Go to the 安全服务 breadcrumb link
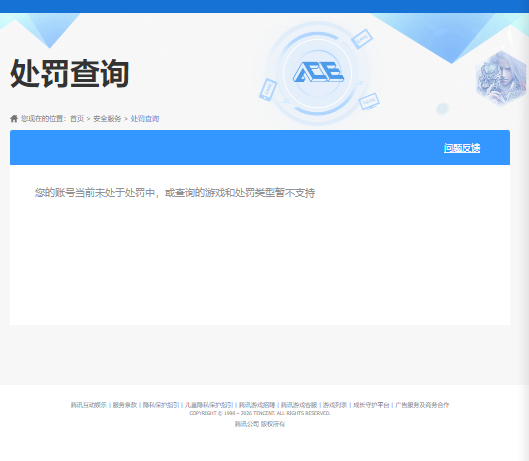The width and height of the screenshot is (529, 461). click(x=107, y=118)
